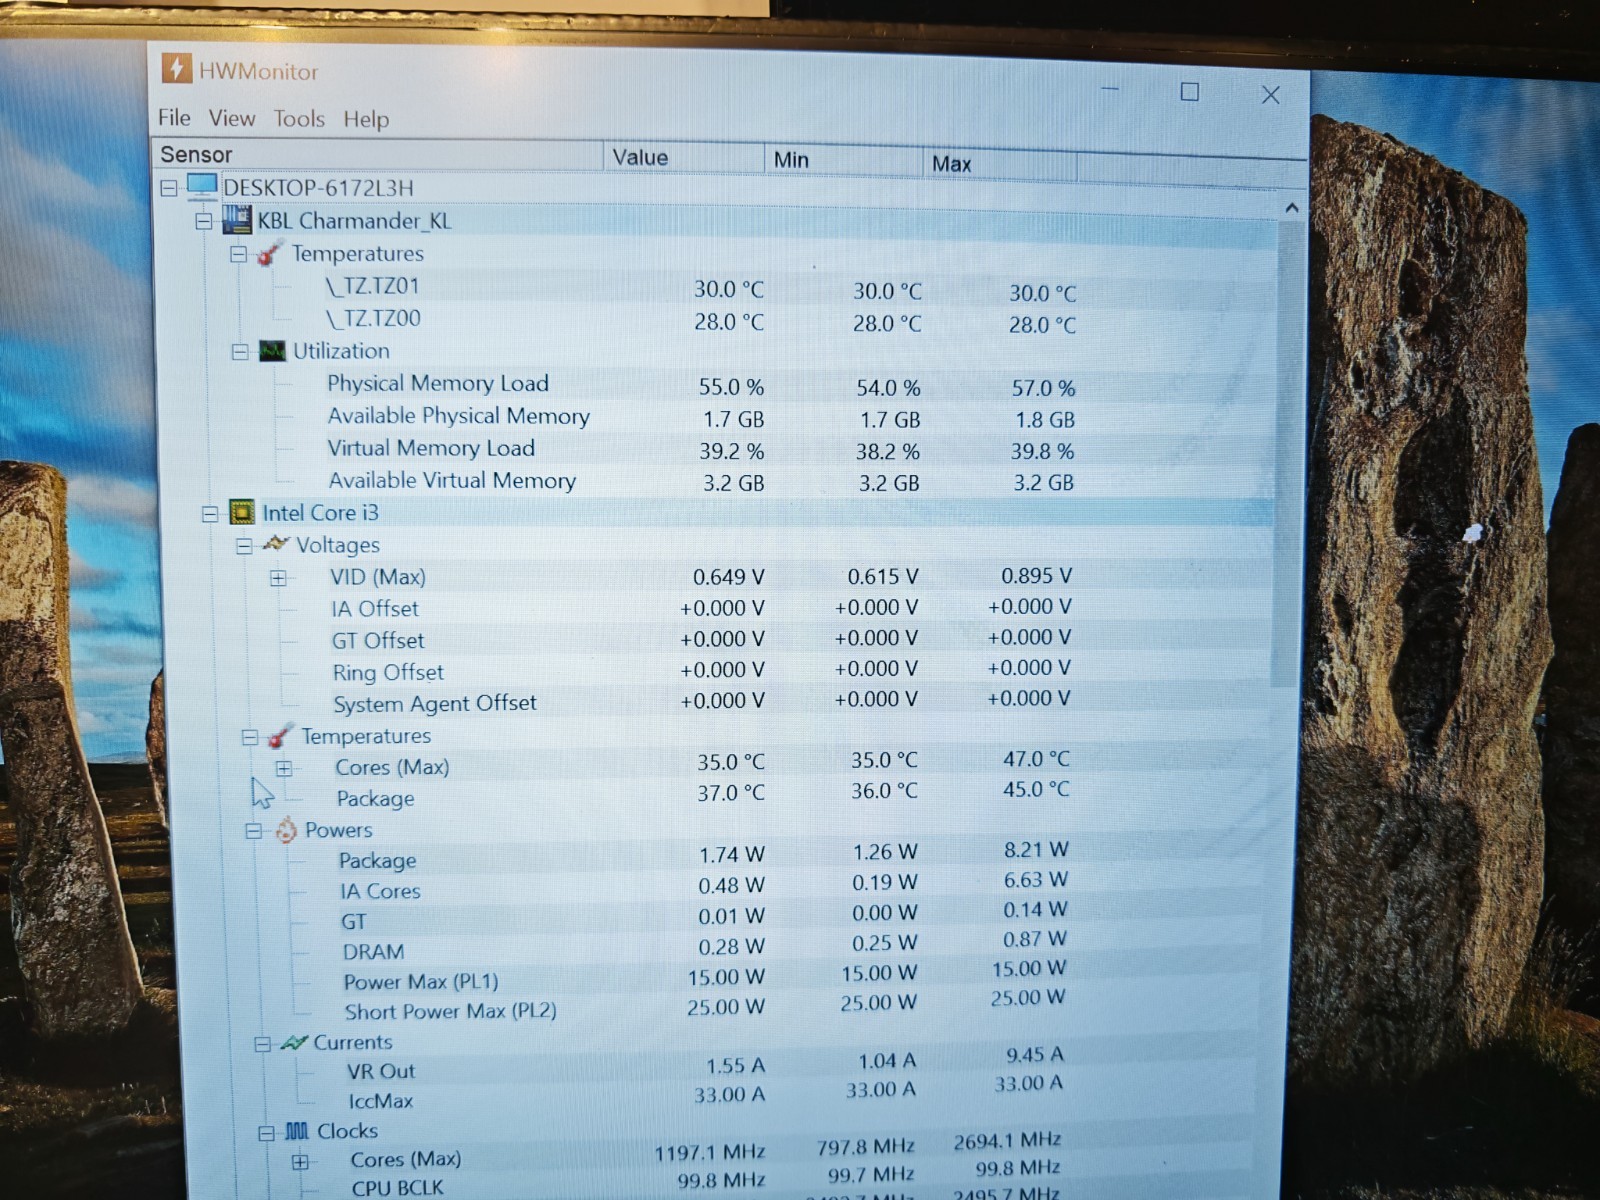Click the Intel Core i3 chip icon
This screenshot has width=1600, height=1200.
[x=241, y=513]
